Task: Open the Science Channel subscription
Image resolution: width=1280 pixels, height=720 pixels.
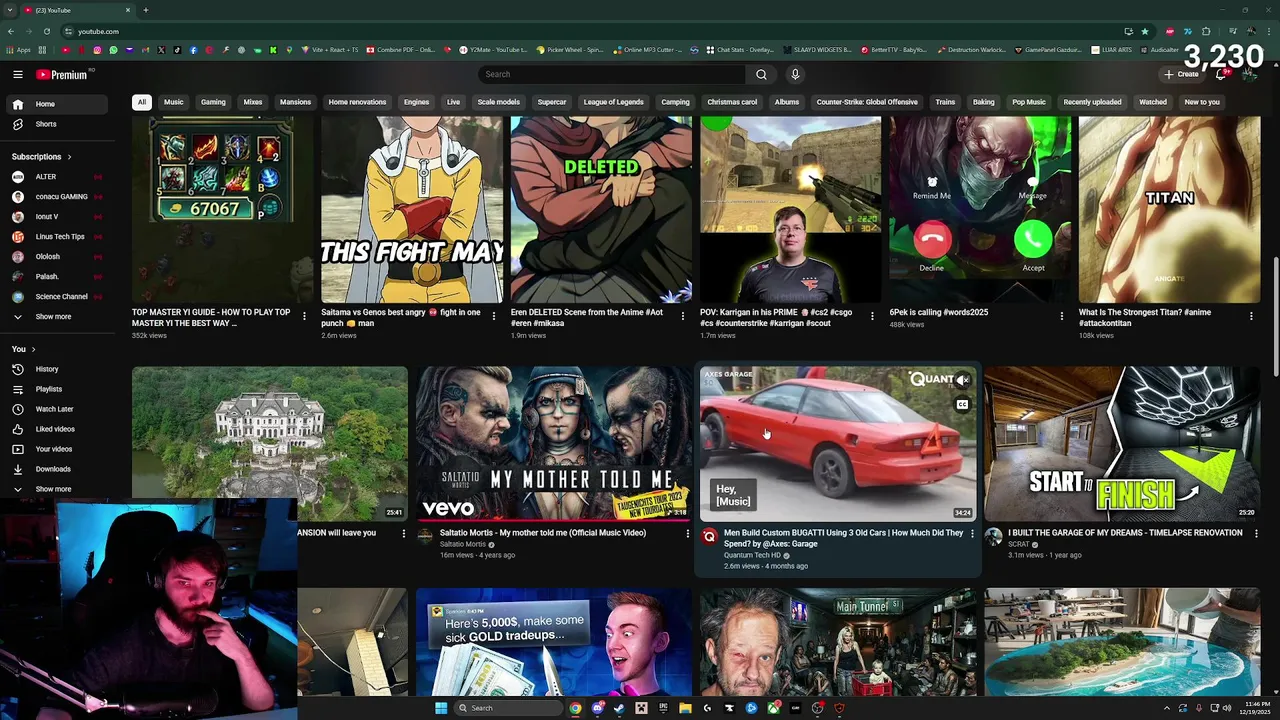Action: pyautogui.click(x=56, y=297)
